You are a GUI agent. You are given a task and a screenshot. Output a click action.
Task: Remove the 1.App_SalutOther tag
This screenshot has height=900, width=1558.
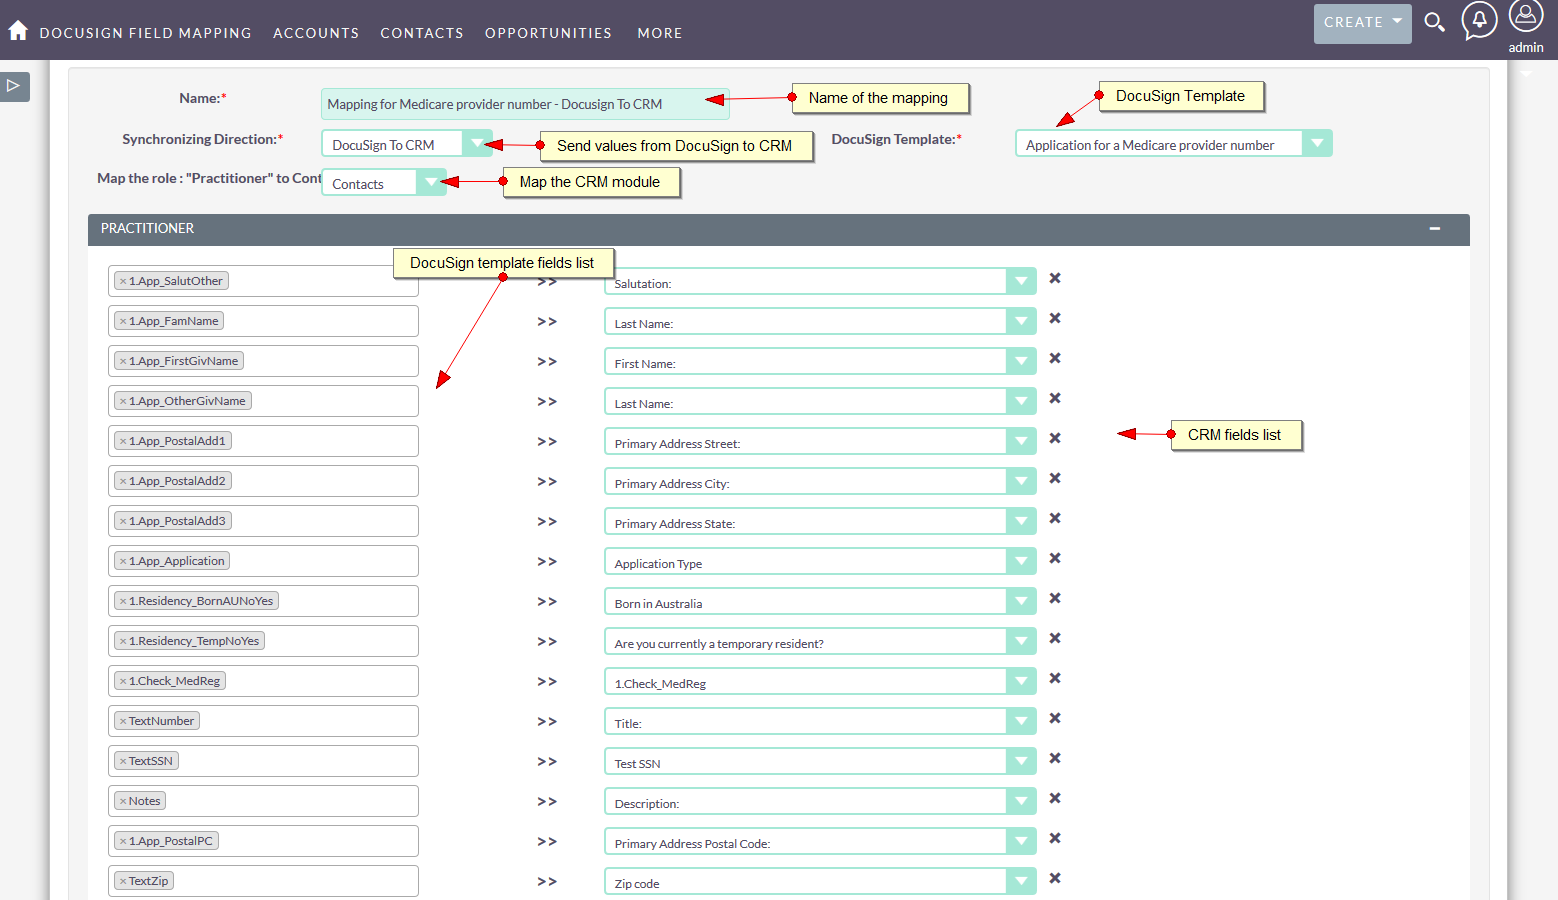(123, 282)
